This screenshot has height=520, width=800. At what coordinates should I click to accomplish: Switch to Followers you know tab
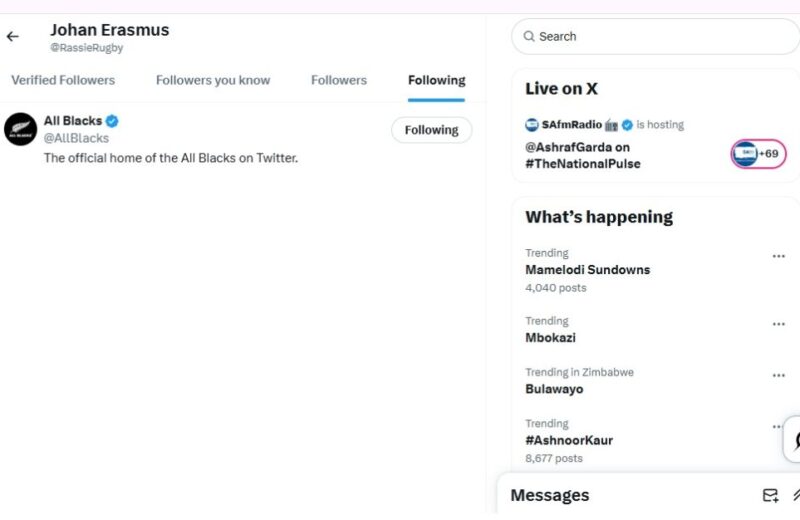pos(213,80)
